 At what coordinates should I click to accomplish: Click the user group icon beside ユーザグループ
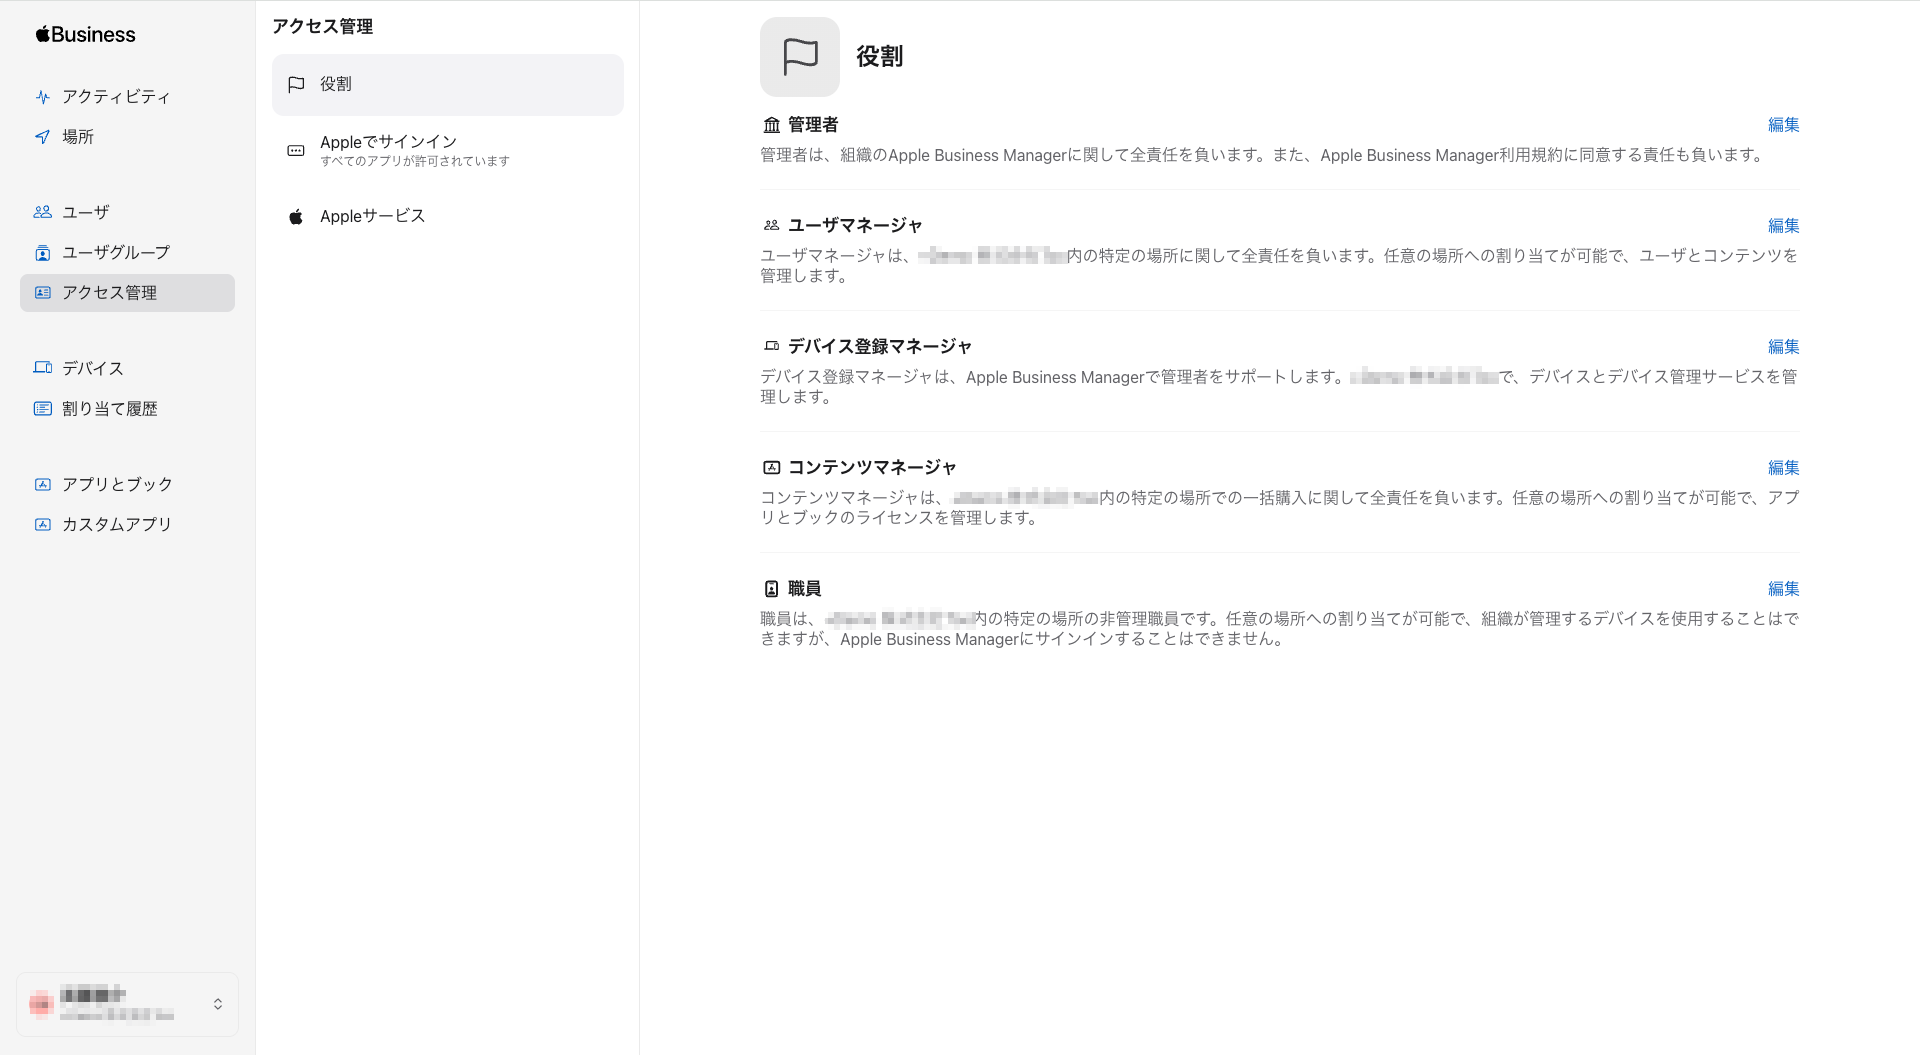tap(42, 253)
